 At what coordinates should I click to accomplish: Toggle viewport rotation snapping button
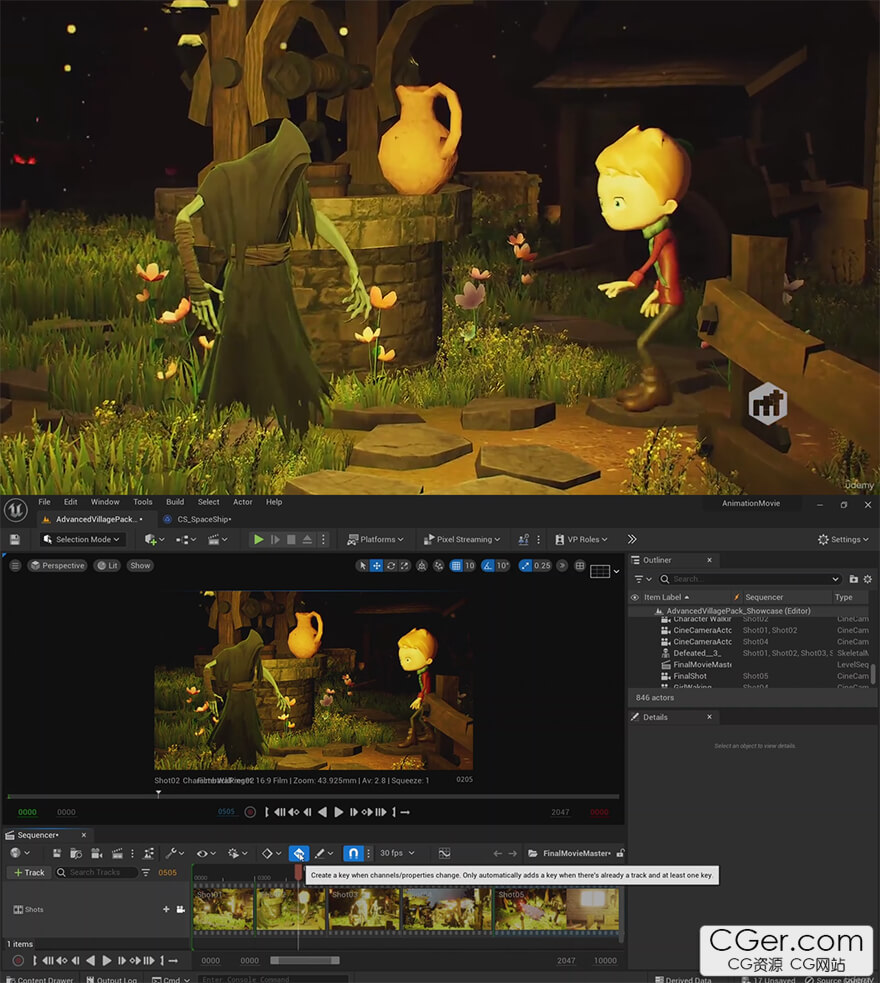click(x=488, y=565)
